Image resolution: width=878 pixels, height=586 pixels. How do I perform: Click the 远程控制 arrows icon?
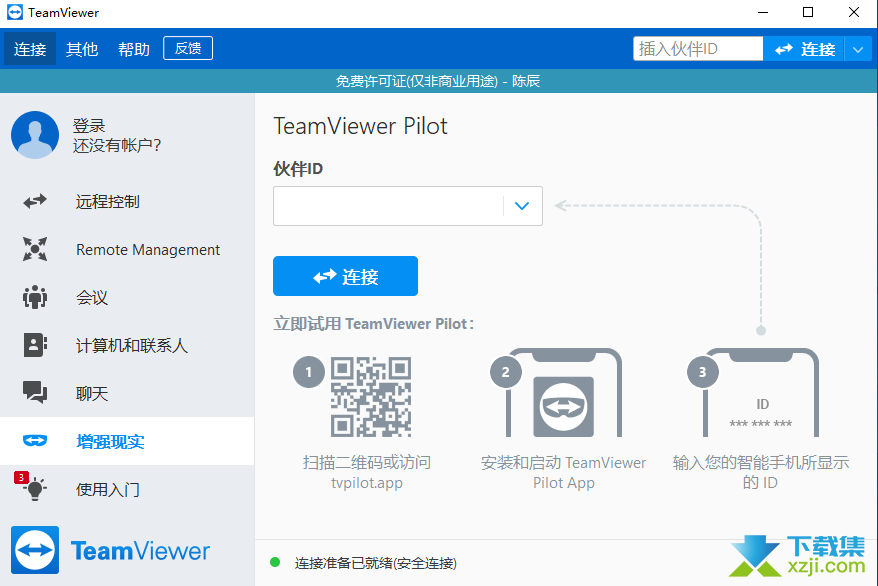click(35, 201)
